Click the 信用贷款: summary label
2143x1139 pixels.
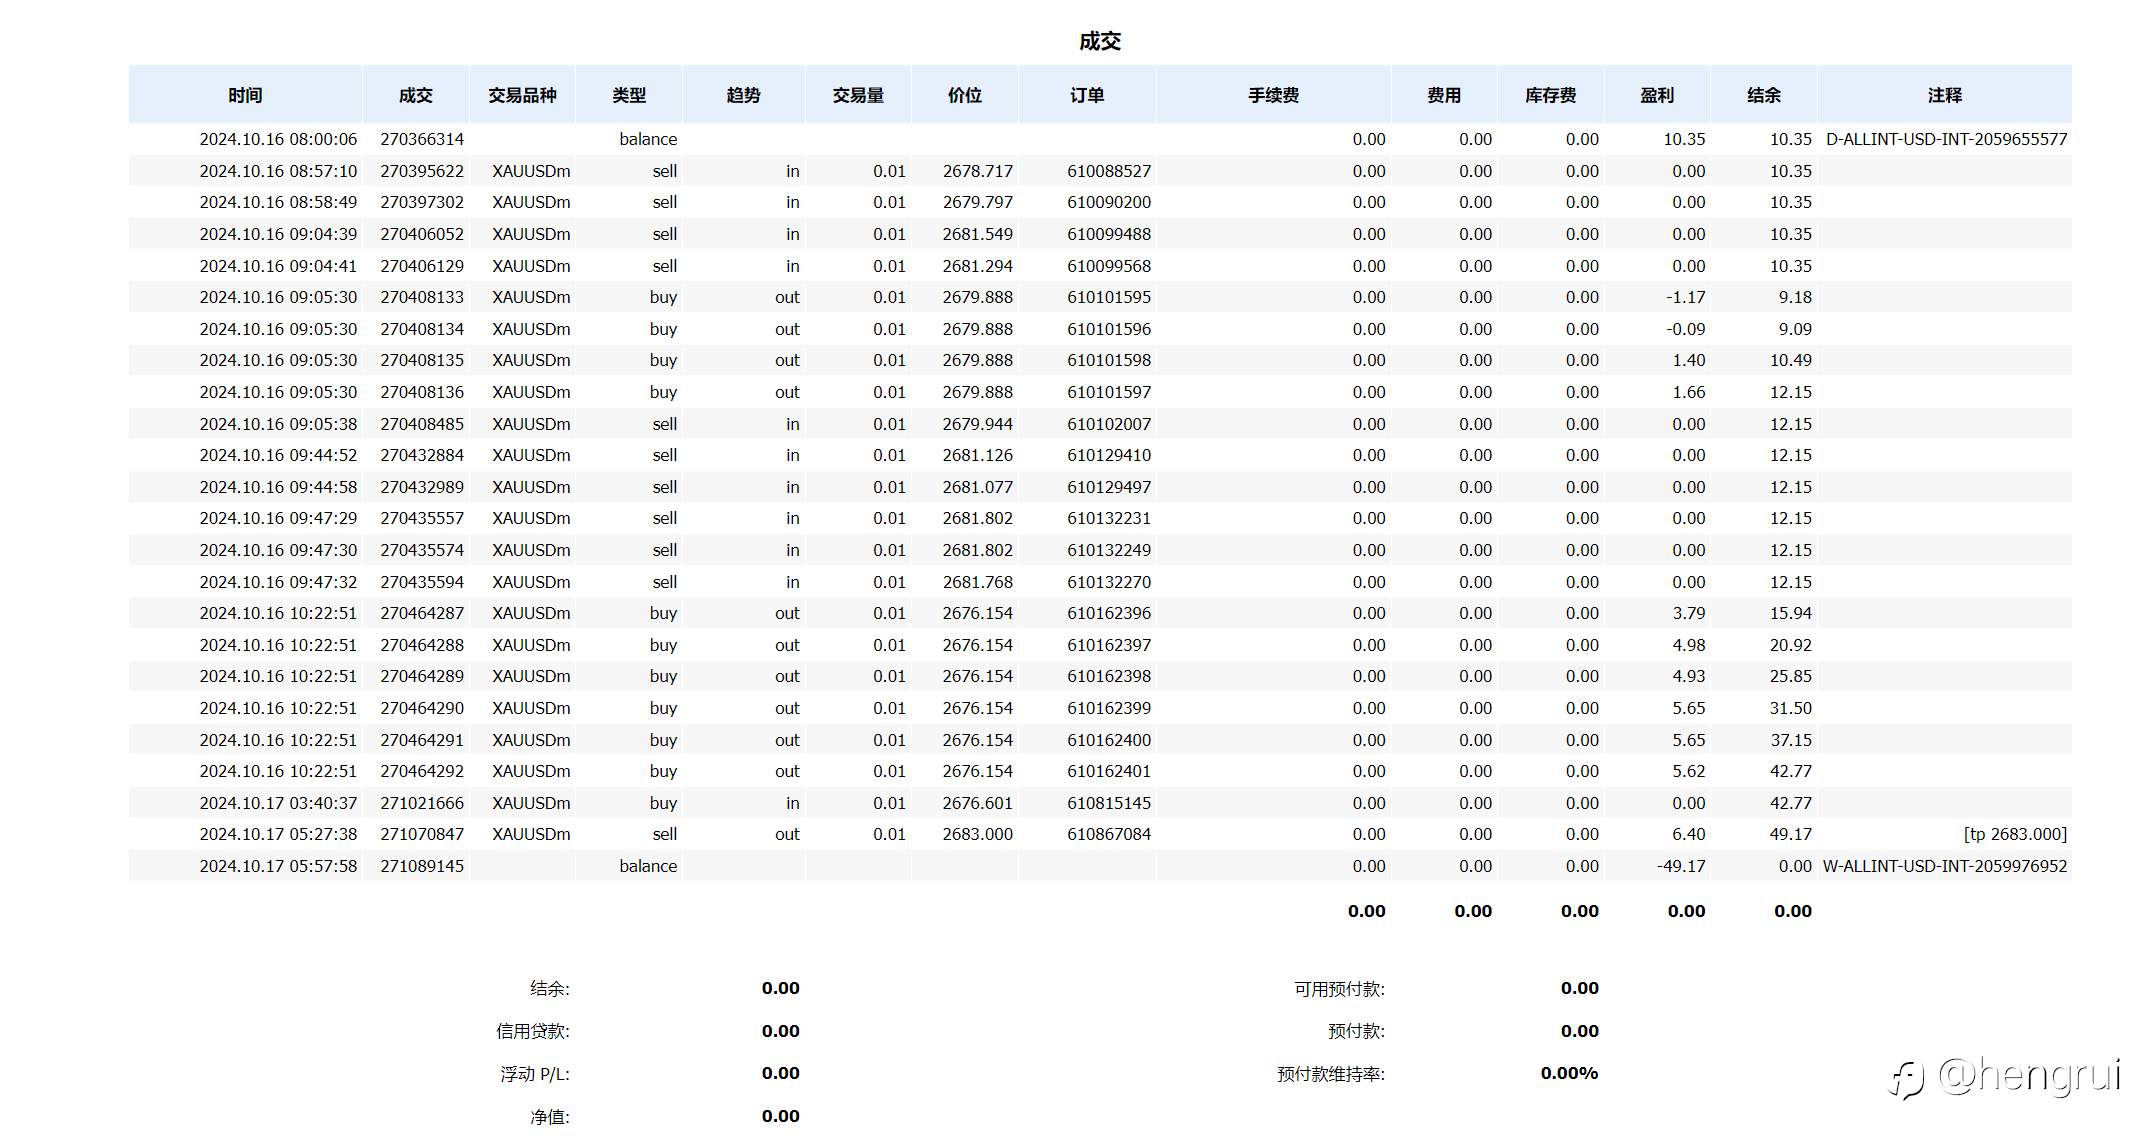(533, 1031)
